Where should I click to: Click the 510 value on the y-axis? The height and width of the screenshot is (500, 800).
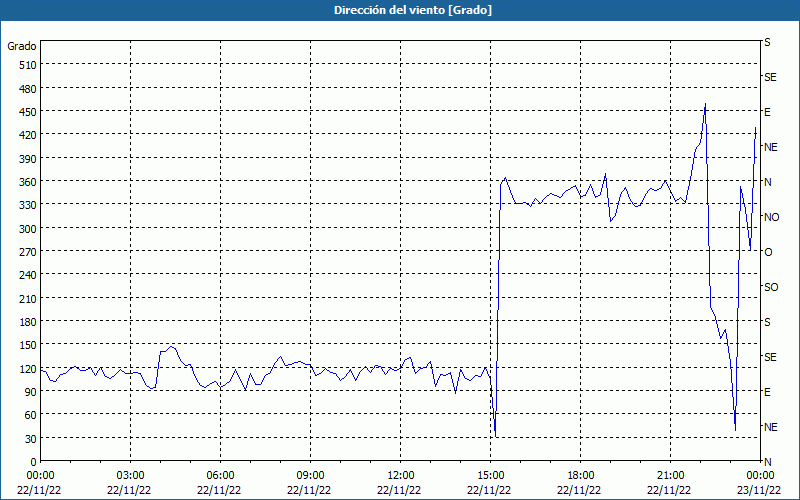28,65
